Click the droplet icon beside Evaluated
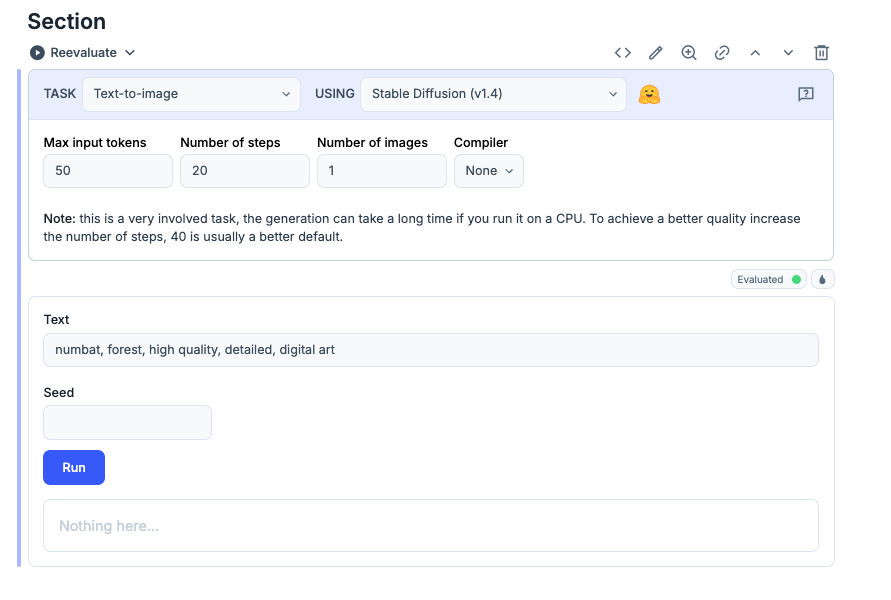The image size is (891, 600). click(822, 280)
